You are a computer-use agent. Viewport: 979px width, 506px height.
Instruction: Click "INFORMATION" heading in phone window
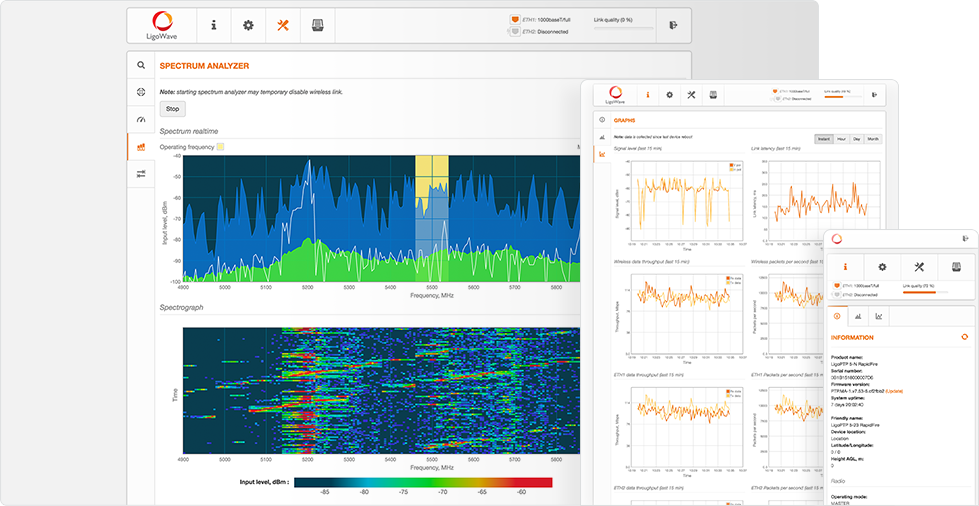852,337
